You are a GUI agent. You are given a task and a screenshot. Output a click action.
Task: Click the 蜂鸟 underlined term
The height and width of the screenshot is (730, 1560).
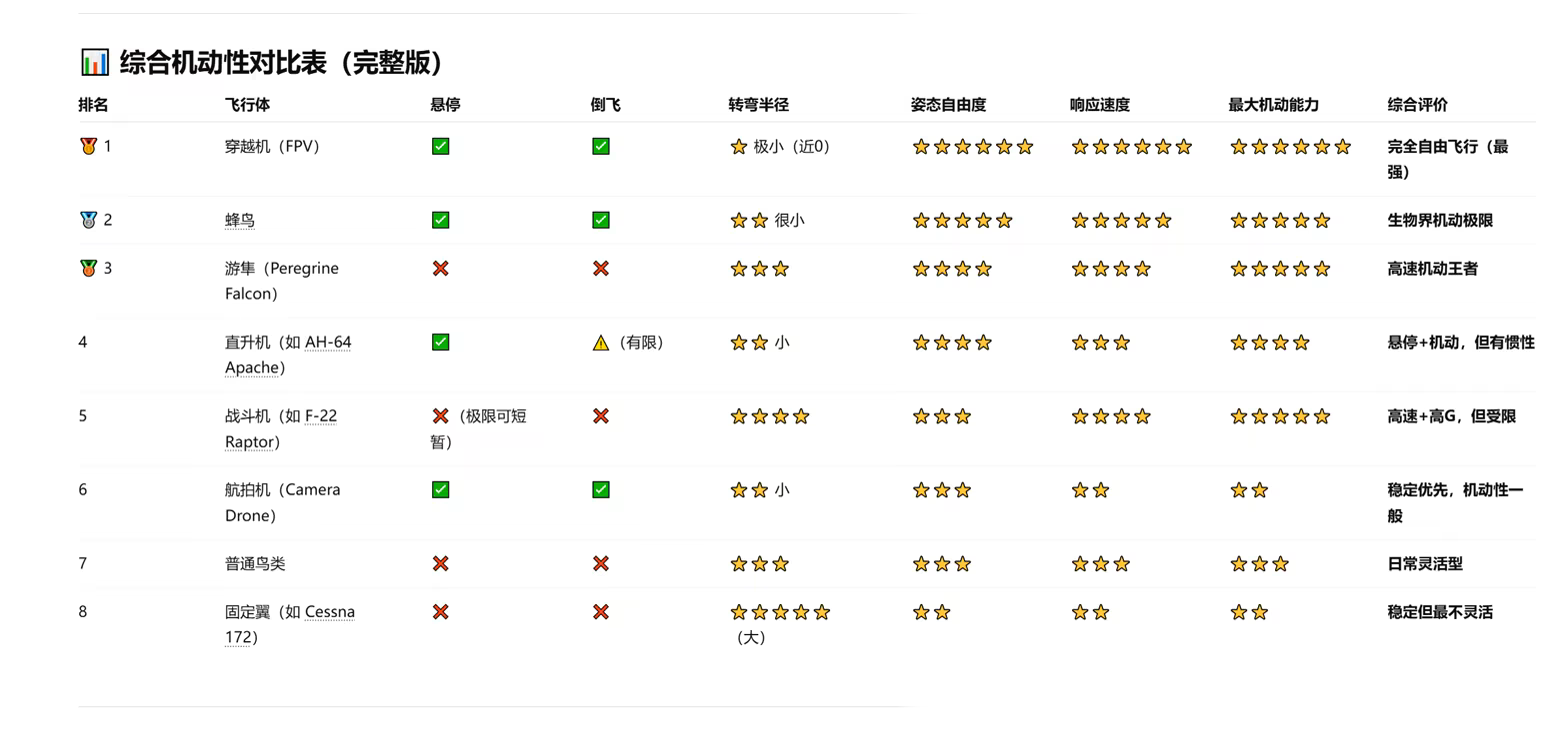pyautogui.click(x=240, y=220)
